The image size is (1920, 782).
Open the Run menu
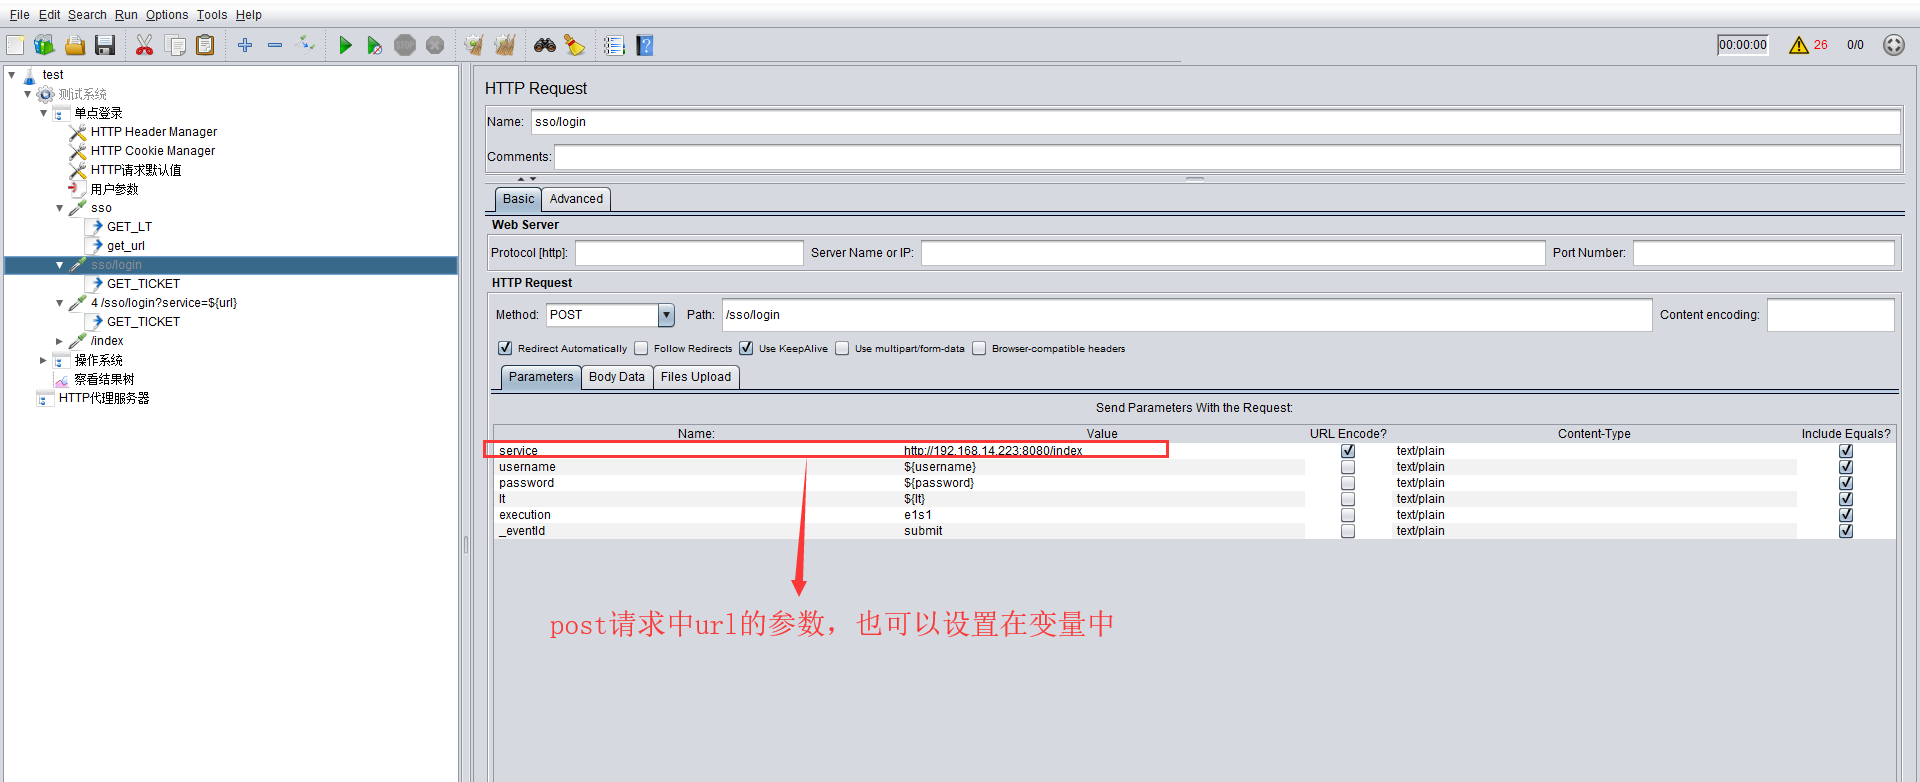tap(126, 15)
